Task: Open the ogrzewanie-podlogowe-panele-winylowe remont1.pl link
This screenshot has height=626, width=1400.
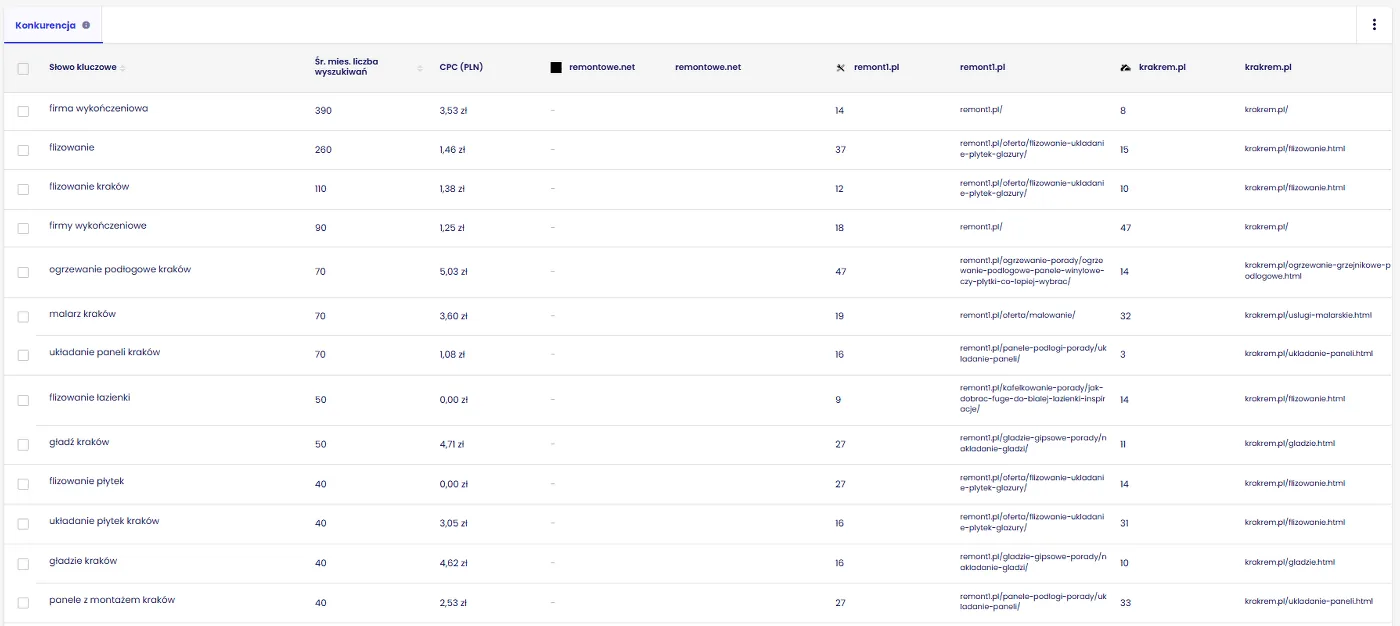Action: [1032, 271]
